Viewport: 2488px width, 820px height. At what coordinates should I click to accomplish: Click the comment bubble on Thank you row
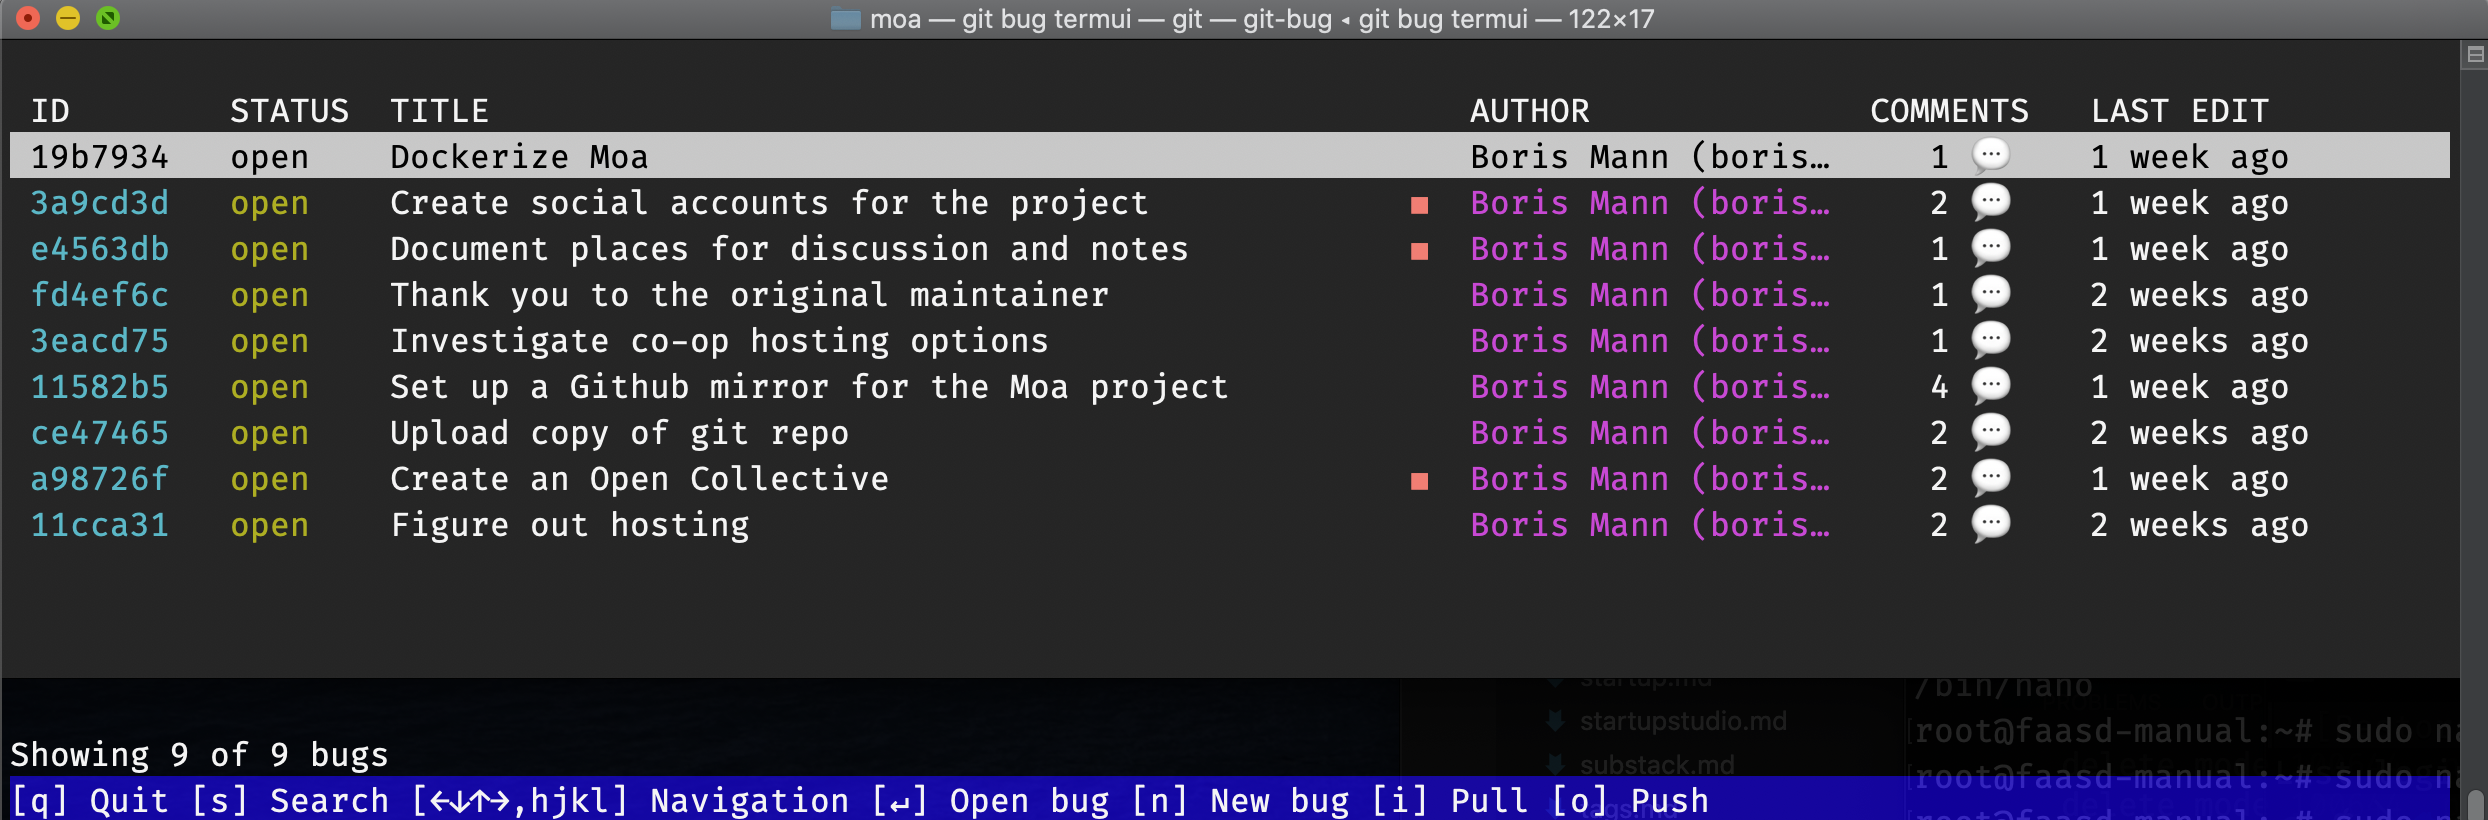point(1990,293)
